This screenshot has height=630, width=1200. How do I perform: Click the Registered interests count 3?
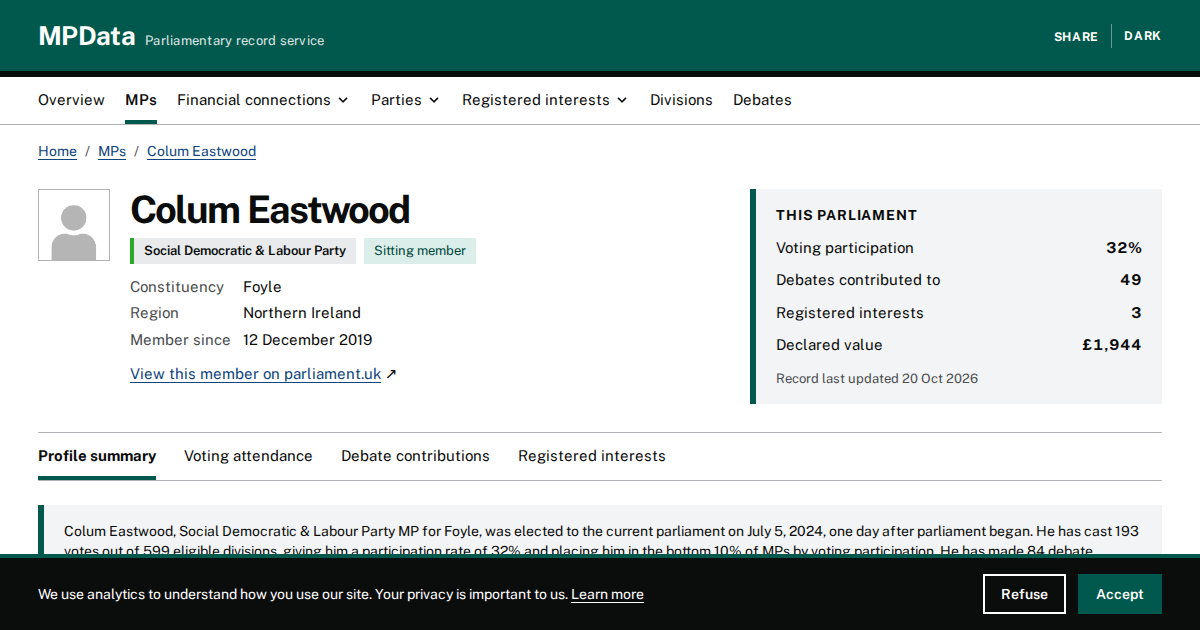point(1136,313)
